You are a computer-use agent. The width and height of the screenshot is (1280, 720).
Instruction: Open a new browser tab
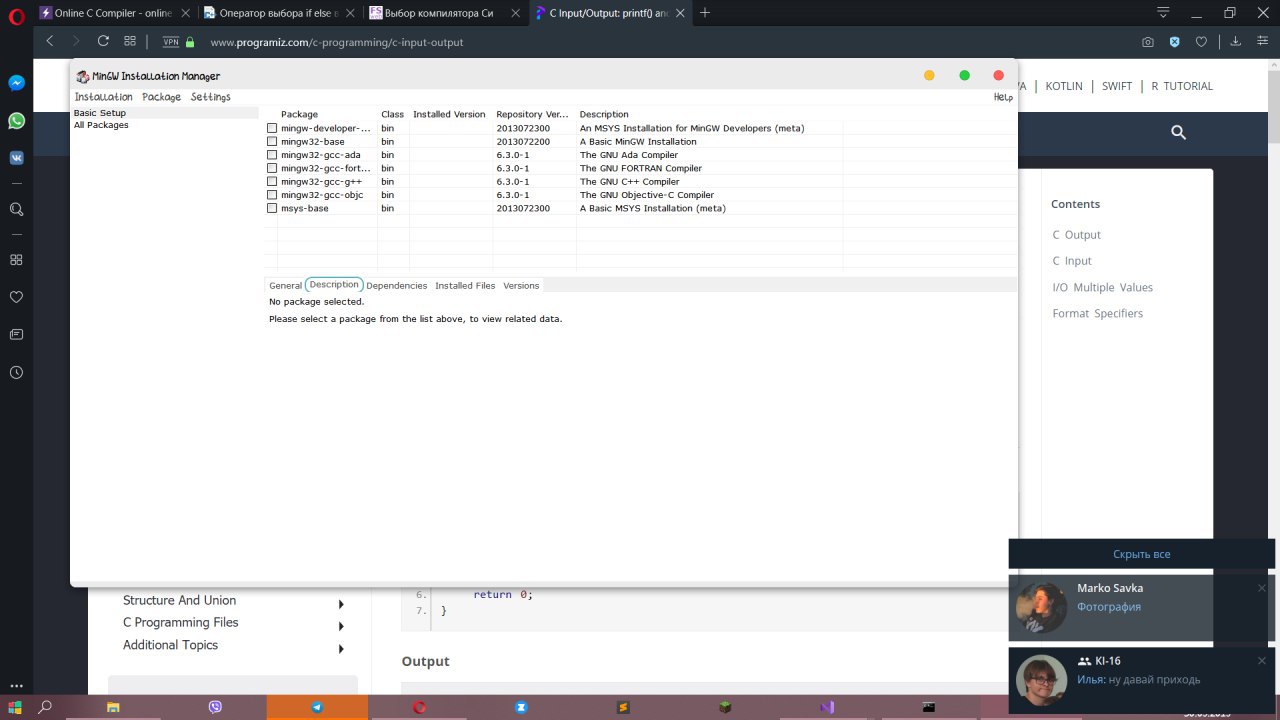705,13
